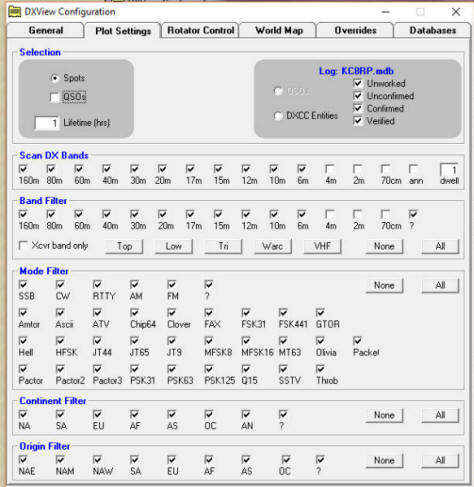The height and width of the screenshot is (487, 474).
Task: Toggle 6m in Band Filter
Action: click(x=302, y=214)
